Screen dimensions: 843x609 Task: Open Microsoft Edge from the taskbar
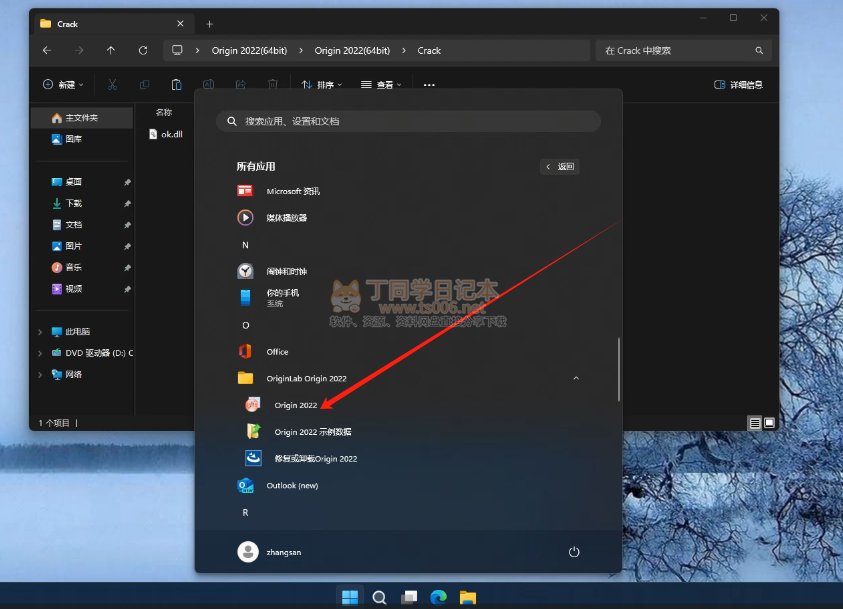[x=437, y=597]
